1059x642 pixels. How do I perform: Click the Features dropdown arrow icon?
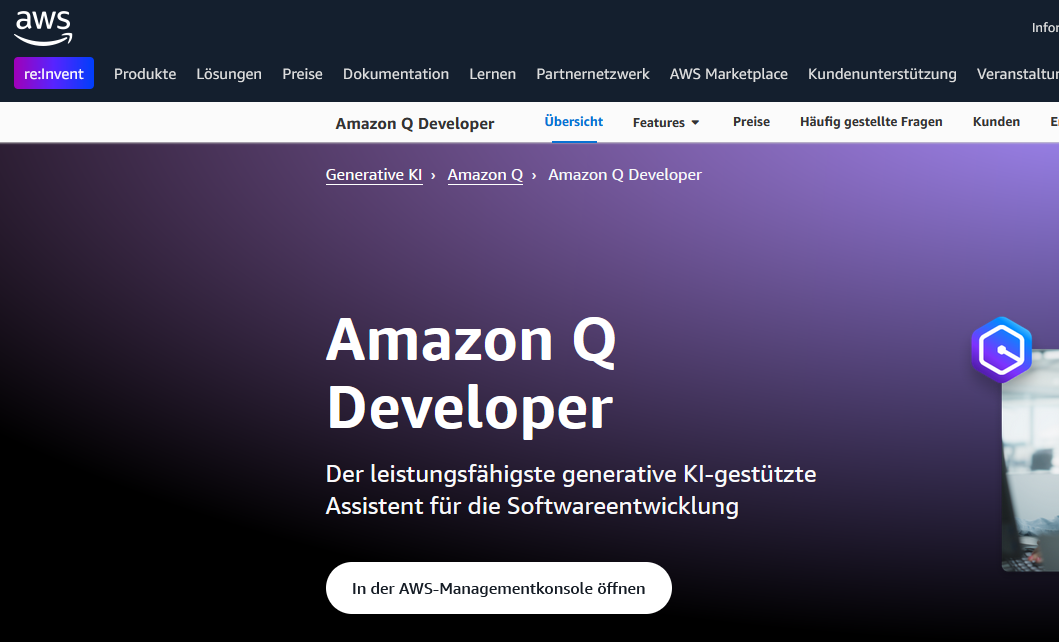click(695, 123)
